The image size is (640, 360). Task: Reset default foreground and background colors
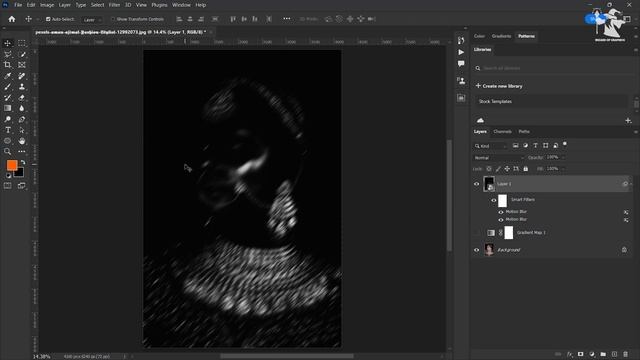tap(8, 176)
